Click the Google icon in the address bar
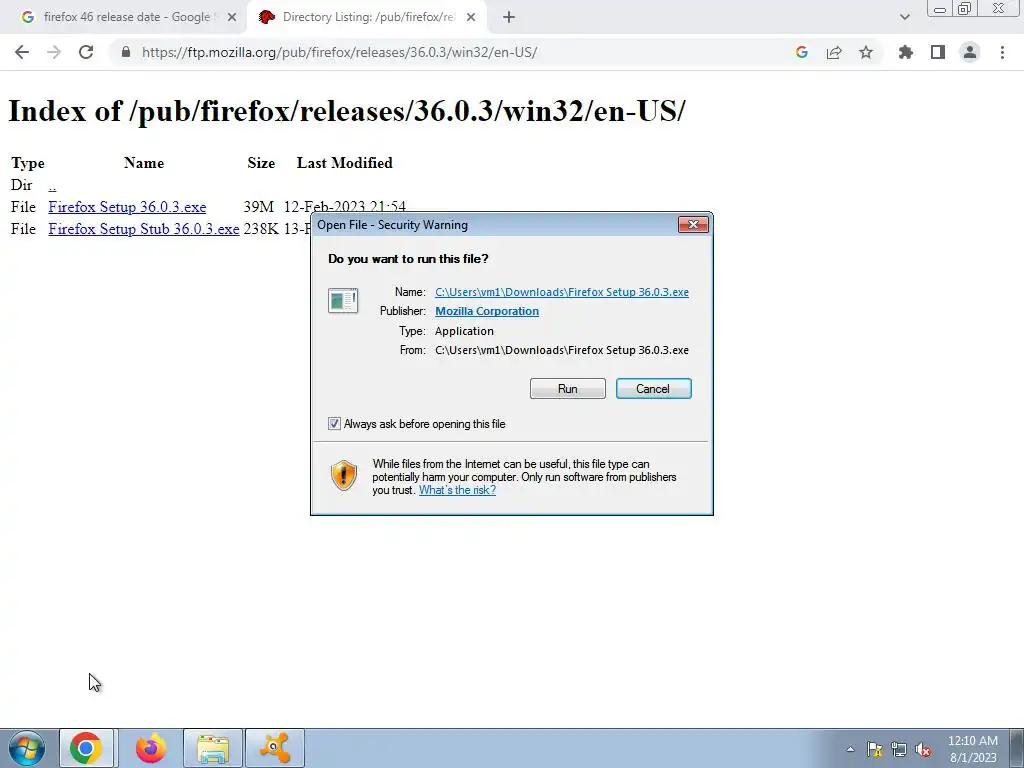1024x768 pixels. point(802,52)
